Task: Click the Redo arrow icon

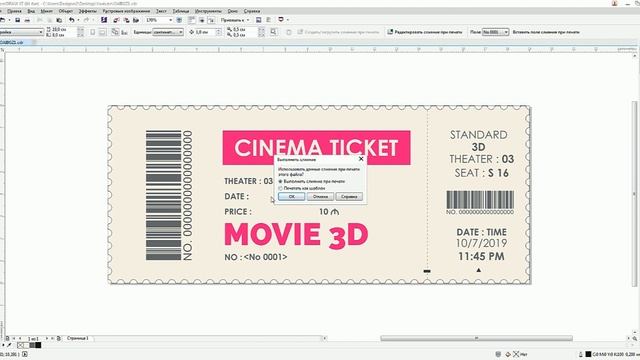Action: (86, 20)
